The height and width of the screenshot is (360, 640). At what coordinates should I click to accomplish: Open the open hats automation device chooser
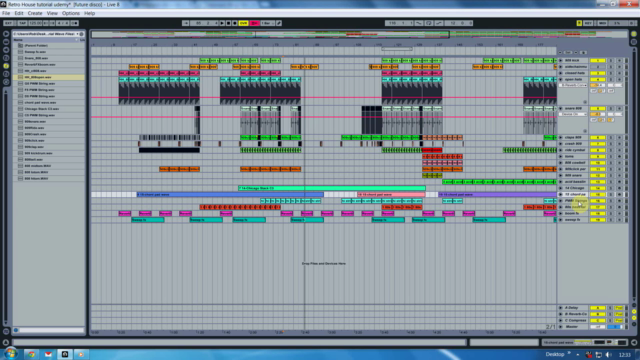tap(573, 85)
